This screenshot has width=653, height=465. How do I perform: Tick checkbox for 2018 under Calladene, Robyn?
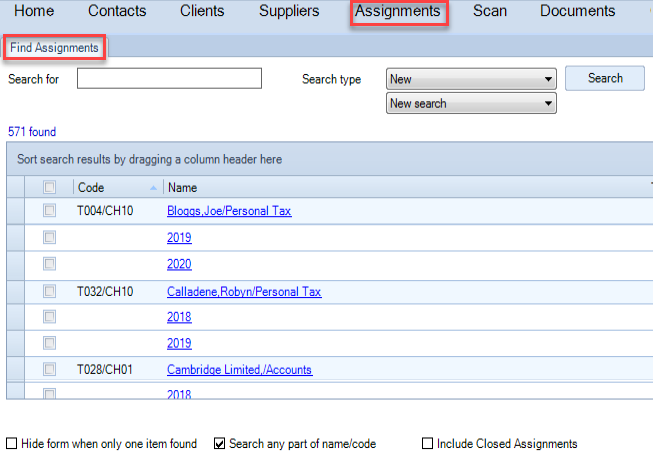coord(49,317)
